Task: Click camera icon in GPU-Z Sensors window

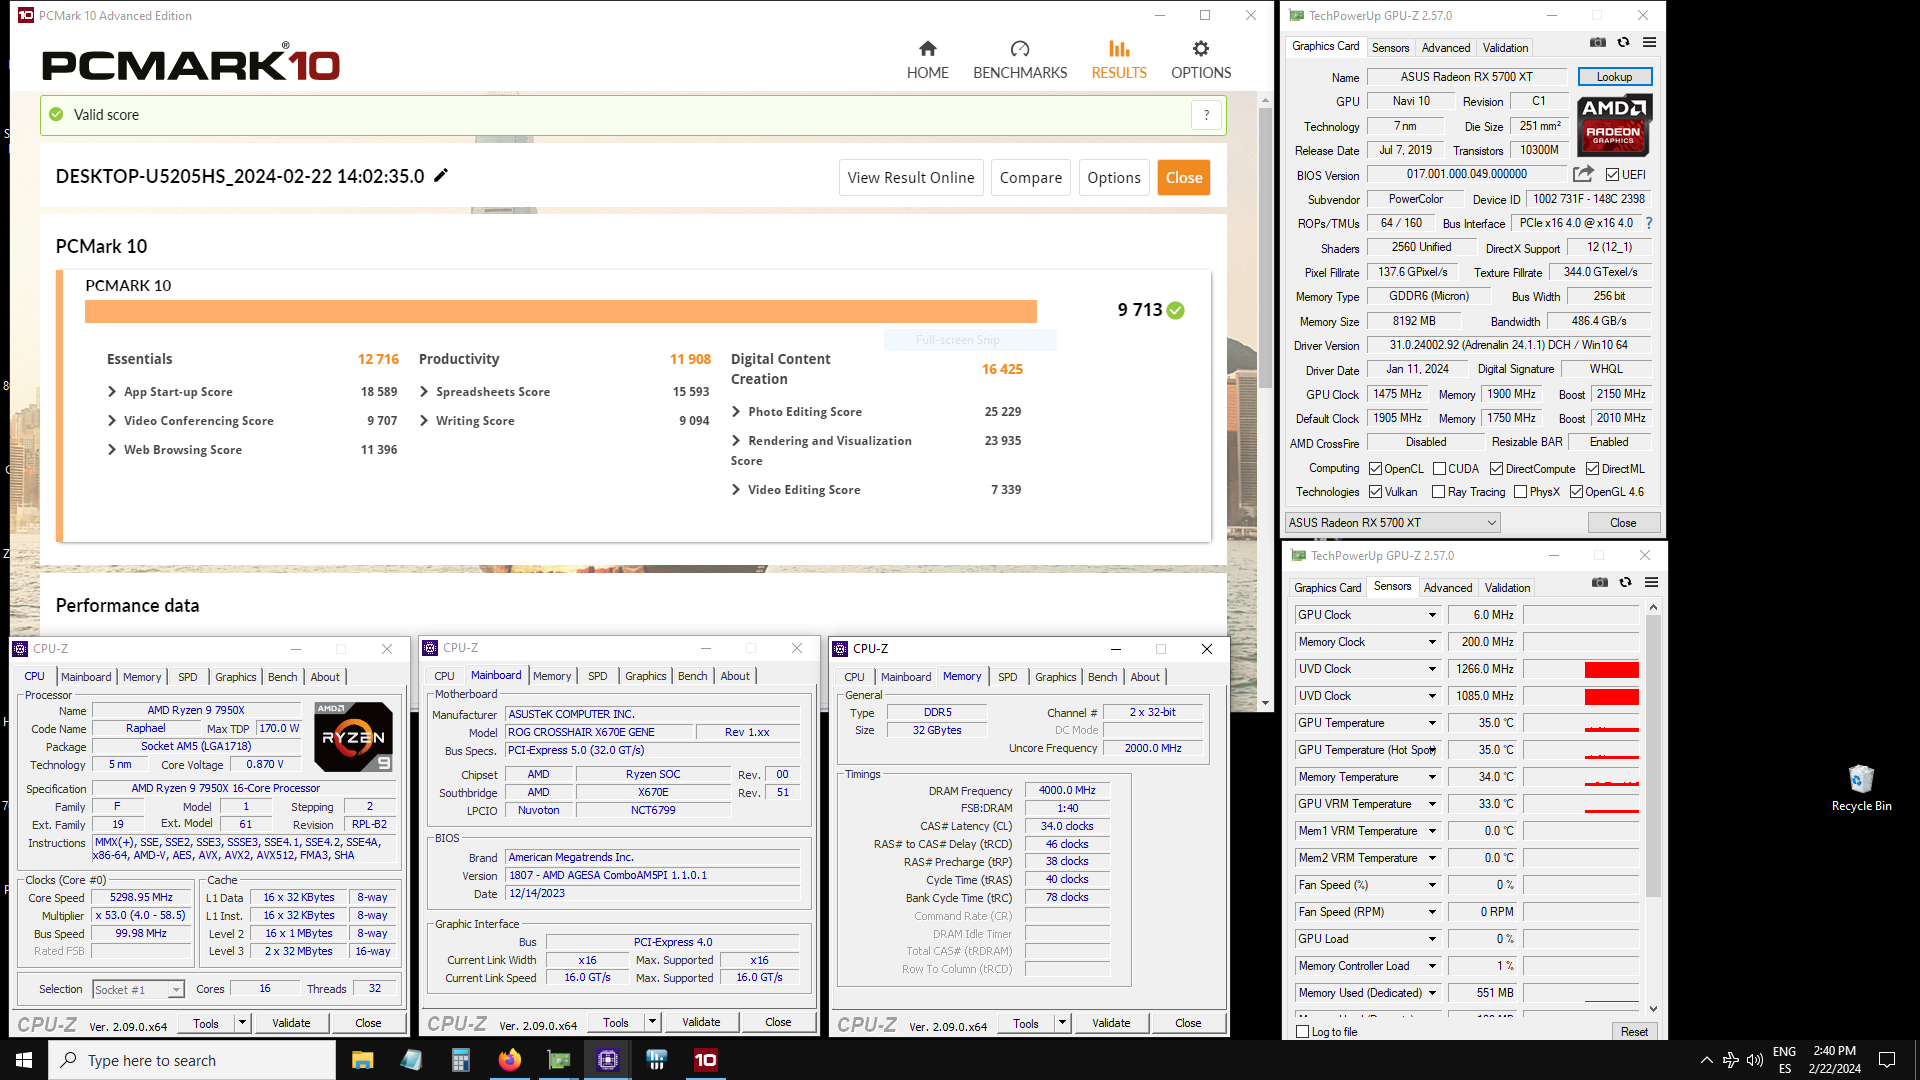Action: pyautogui.click(x=1600, y=583)
